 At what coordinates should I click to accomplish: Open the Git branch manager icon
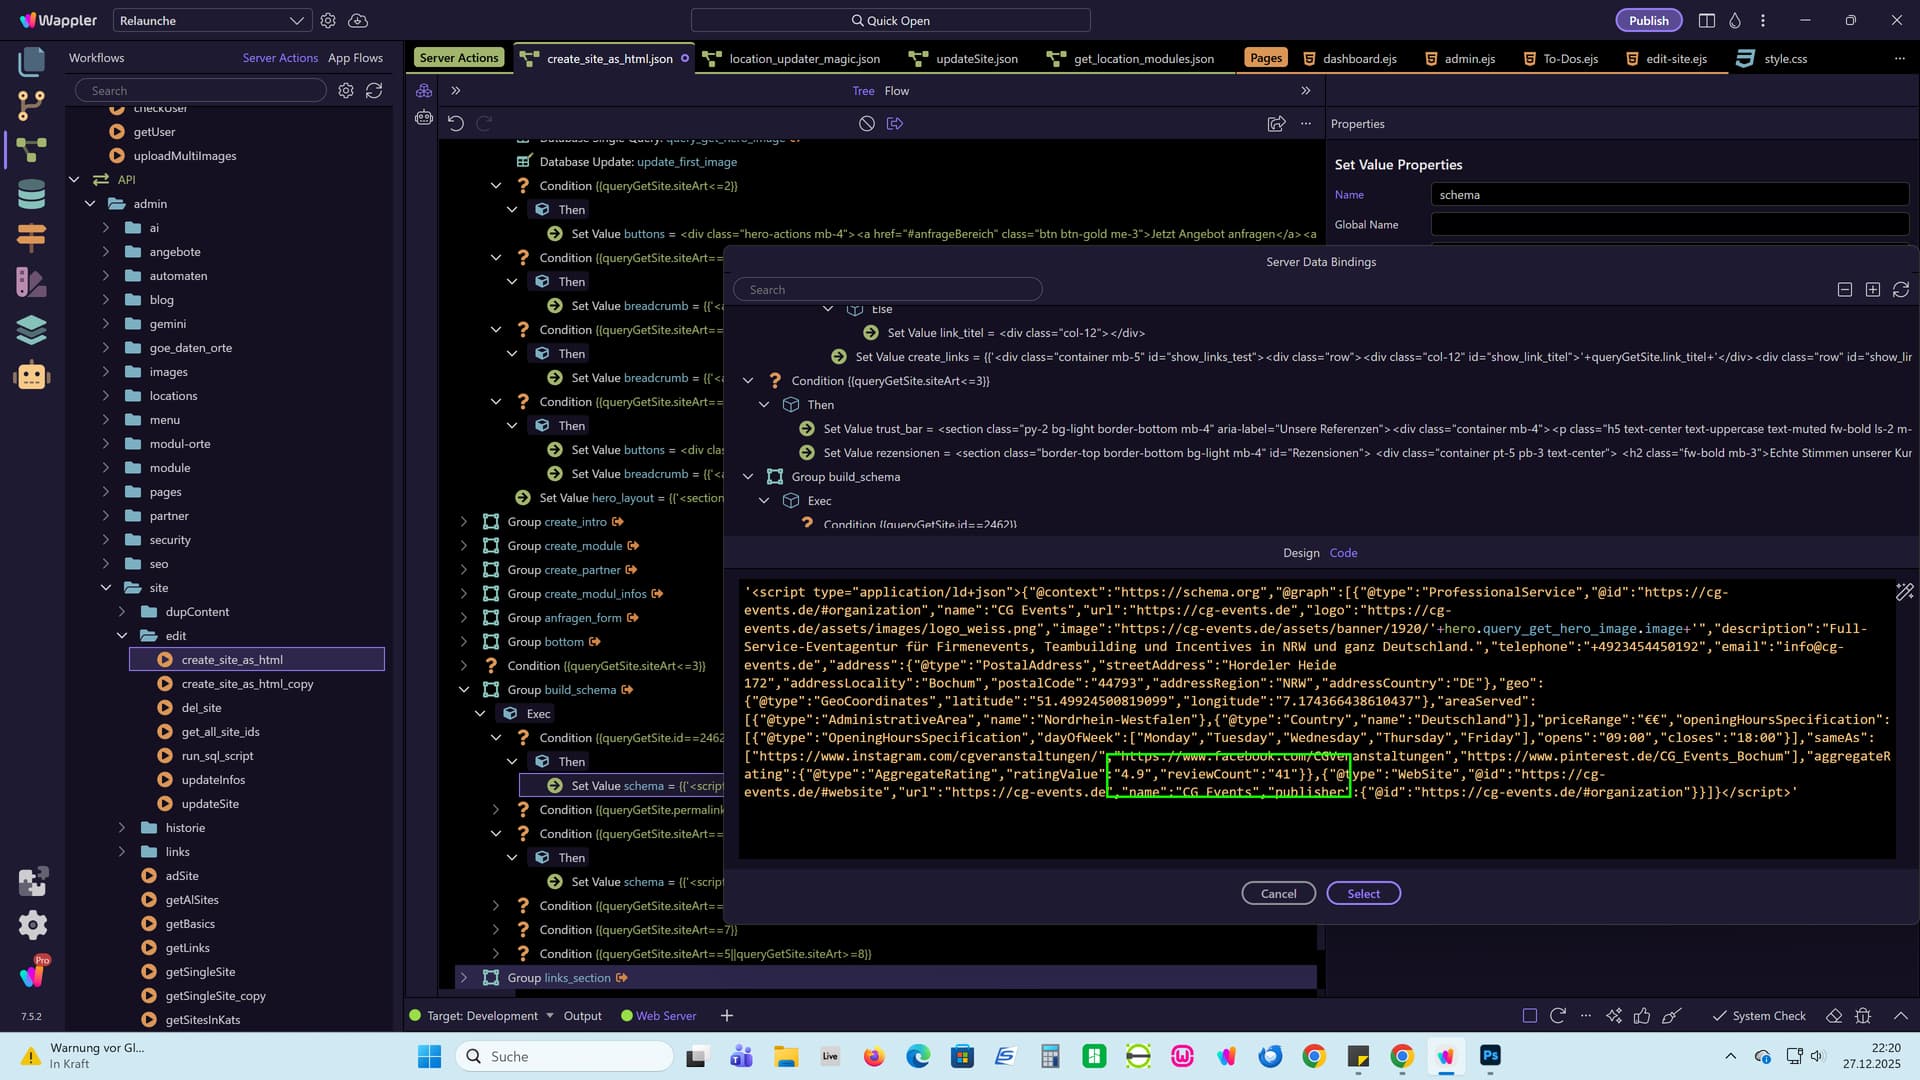coord(31,104)
